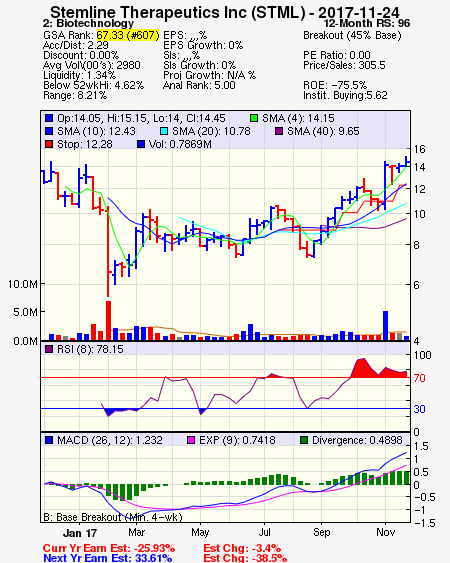Click 'EXP (9): 0.7418' label
This screenshot has height=563, width=450.
click(x=237, y=440)
